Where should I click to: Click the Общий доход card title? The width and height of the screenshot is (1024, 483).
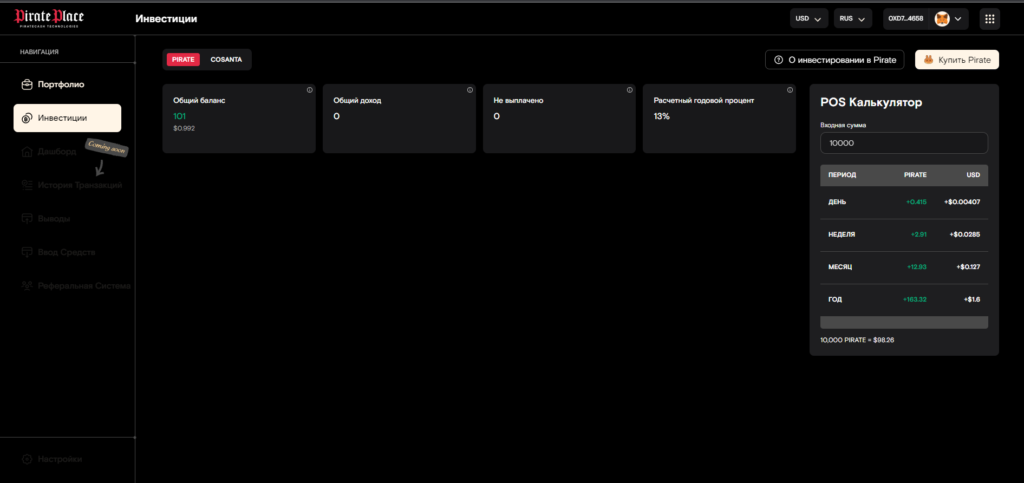tap(357, 101)
